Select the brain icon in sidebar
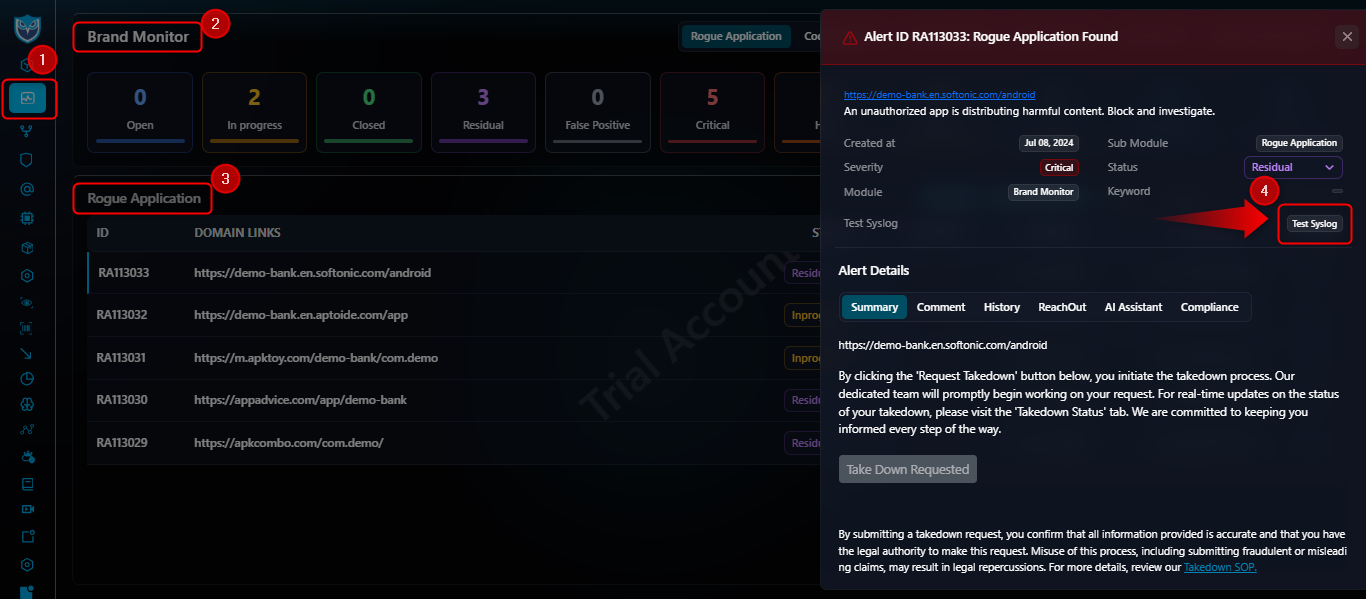The width and height of the screenshot is (1366, 599). (27, 405)
